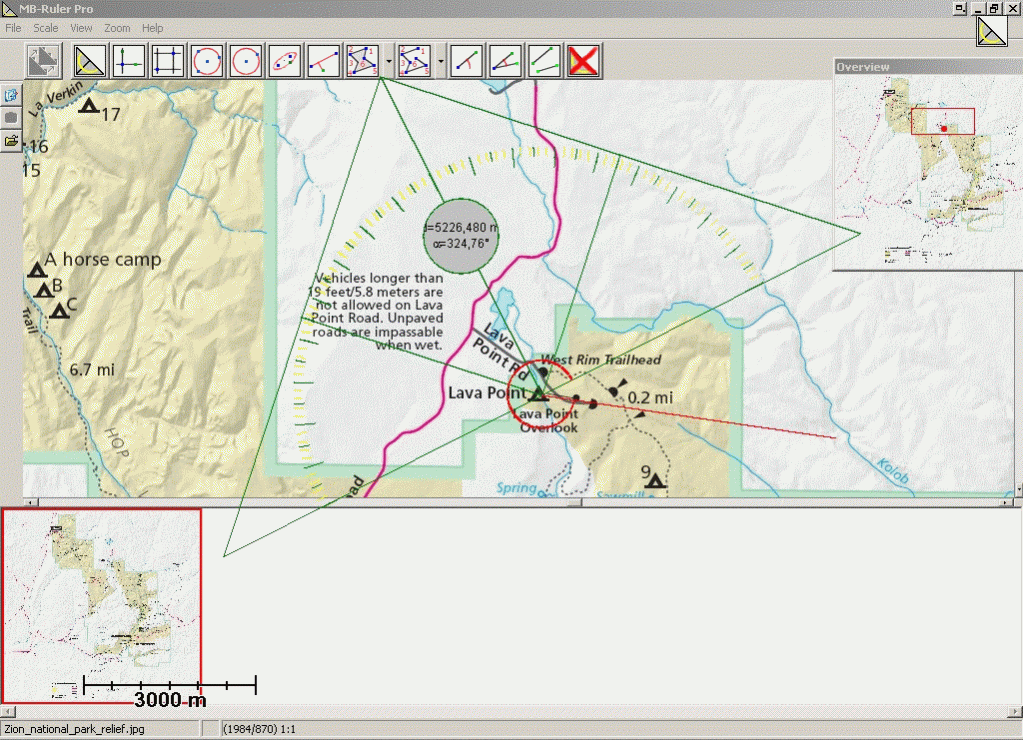Click the bottom window scrollbar left arrow
Screen dimensions: 1023x740
(7, 711)
